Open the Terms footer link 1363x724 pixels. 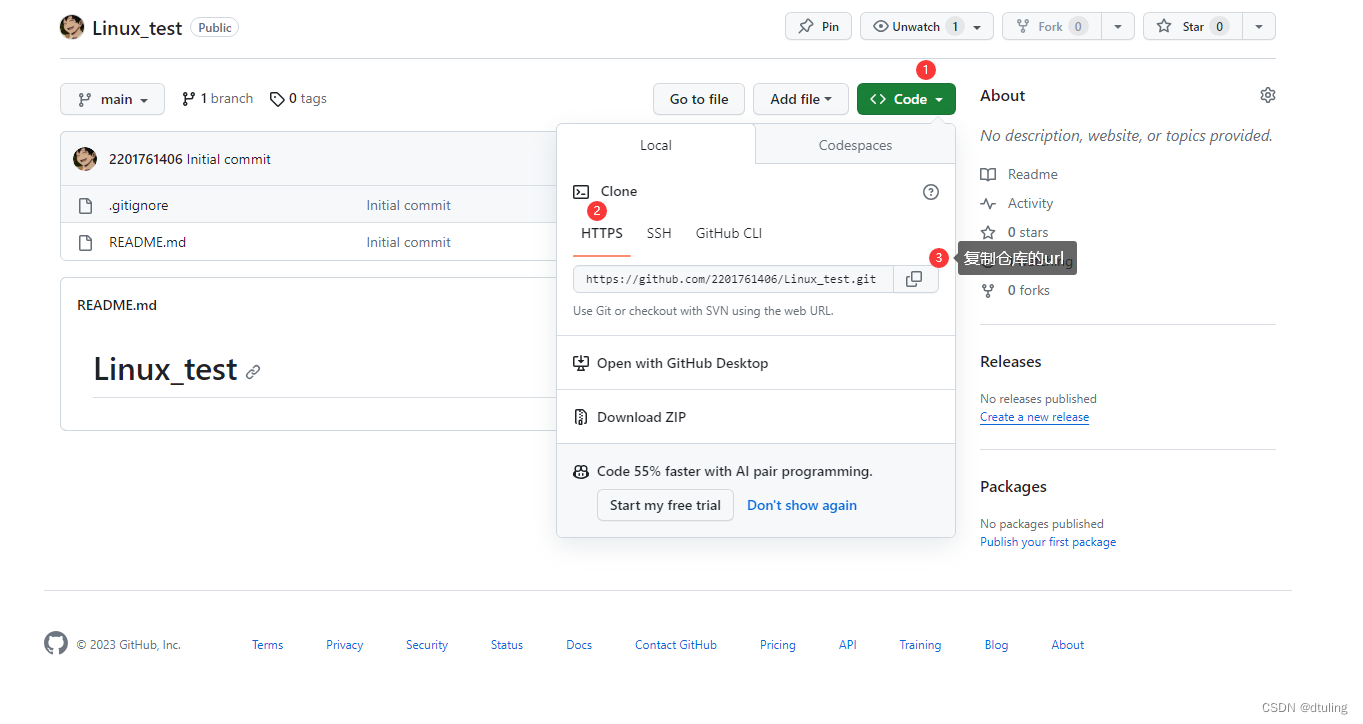click(267, 645)
